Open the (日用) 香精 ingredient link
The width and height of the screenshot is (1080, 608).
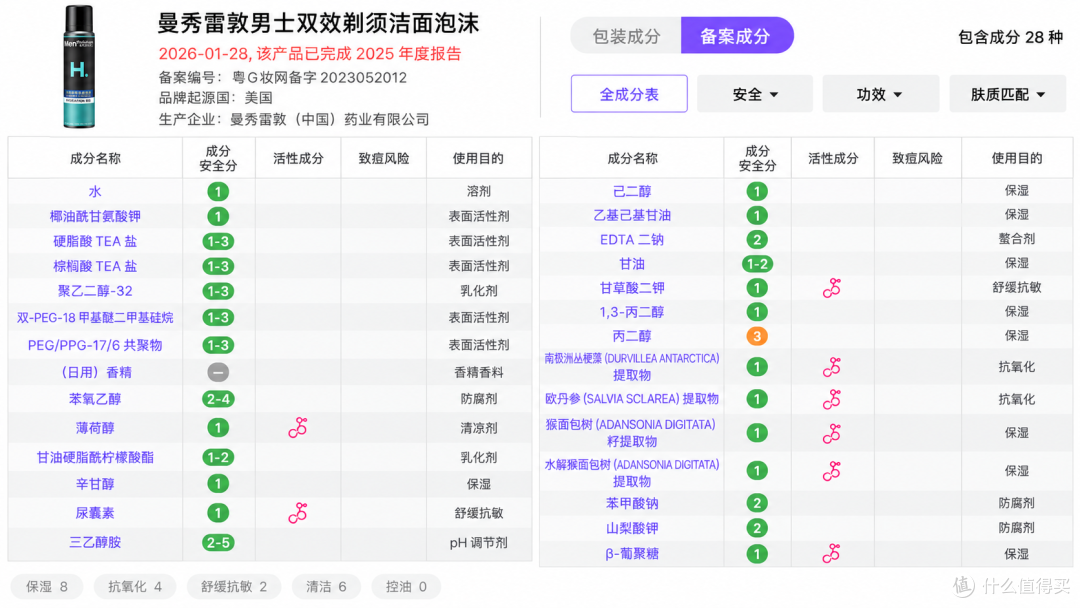point(95,373)
